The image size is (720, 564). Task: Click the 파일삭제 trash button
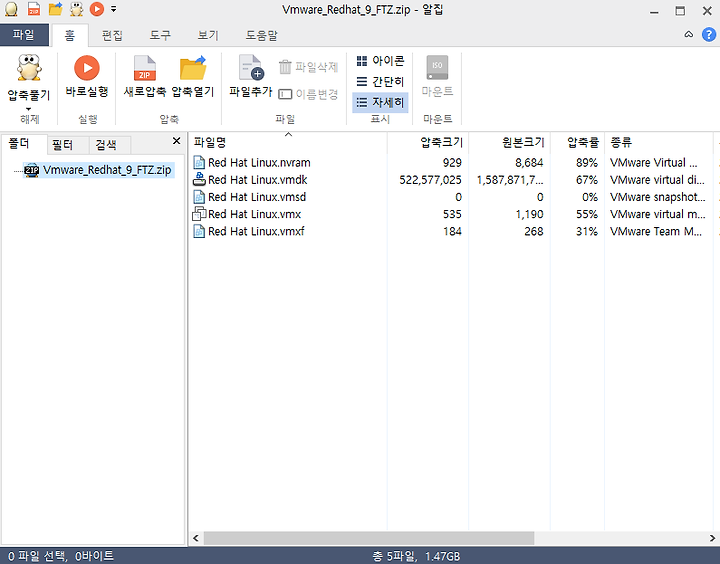pos(308,67)
